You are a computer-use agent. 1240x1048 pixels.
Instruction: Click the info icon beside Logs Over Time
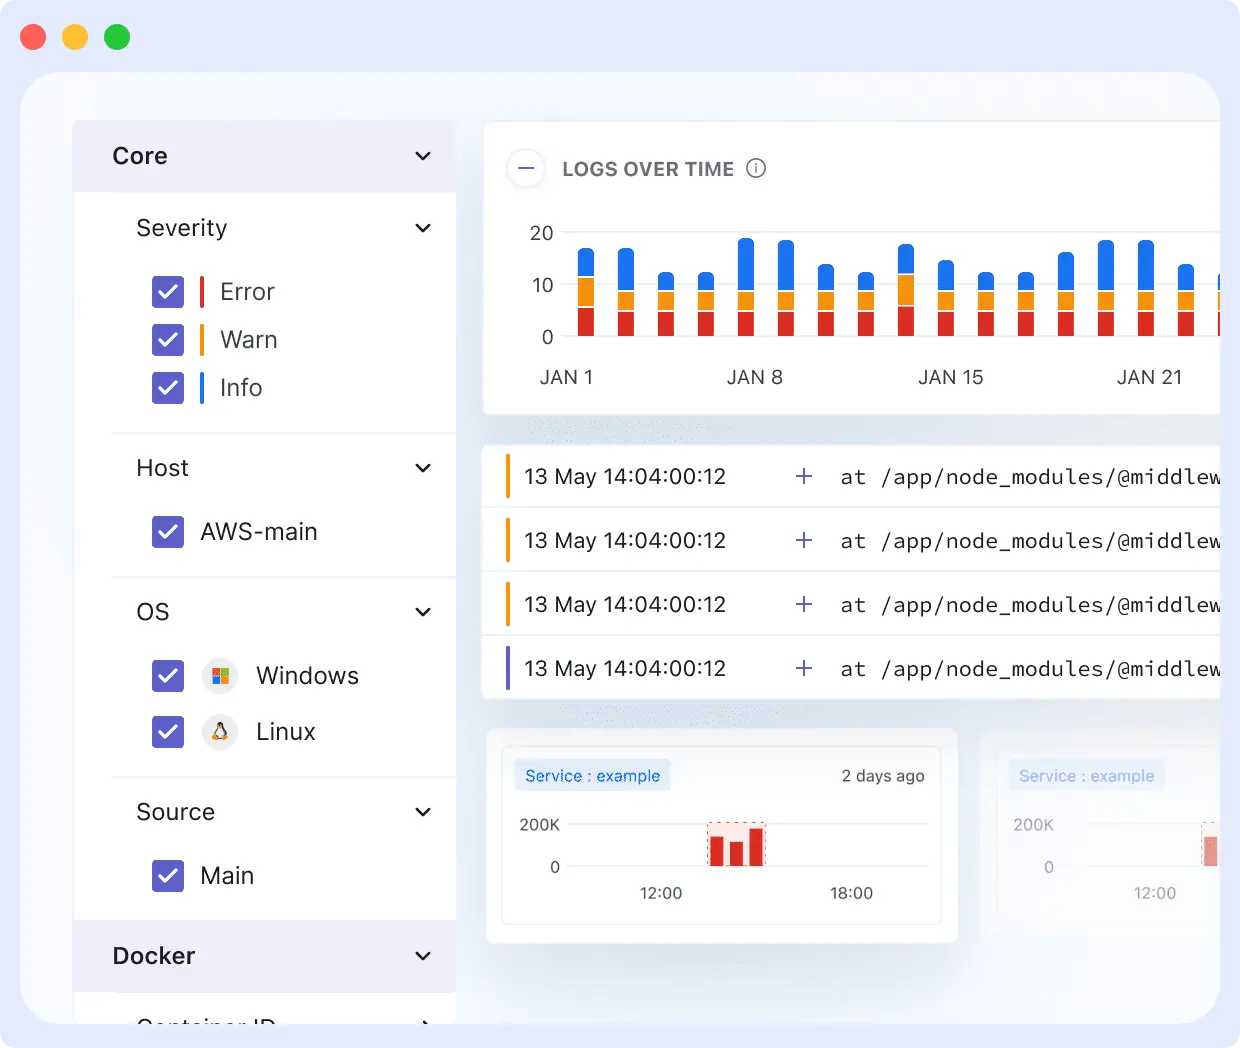pyautogui.click(x=756, y=168)
